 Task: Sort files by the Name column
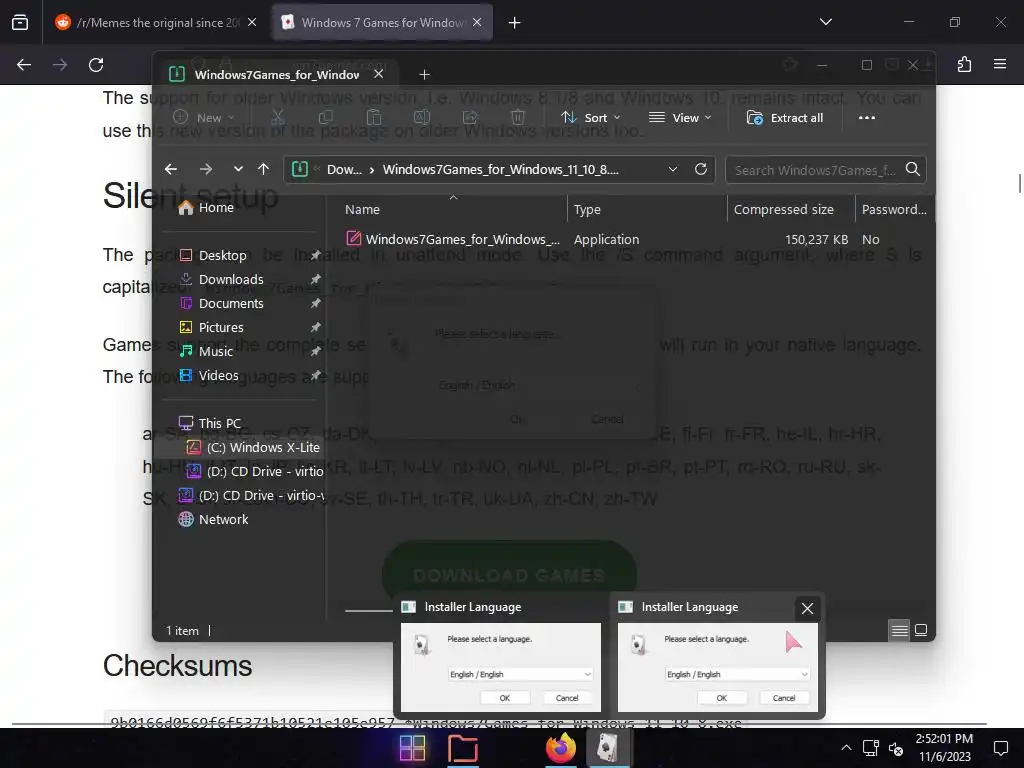click(362, 210)
